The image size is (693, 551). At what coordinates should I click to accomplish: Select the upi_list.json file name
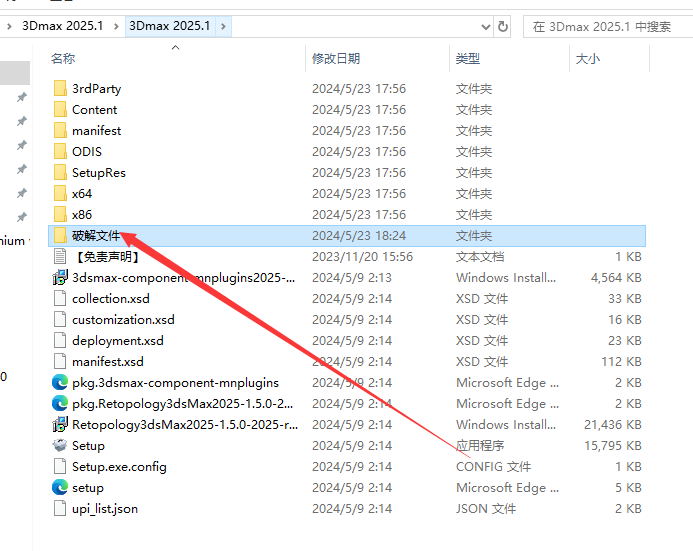pyautogui.click(x=105, y=509)
